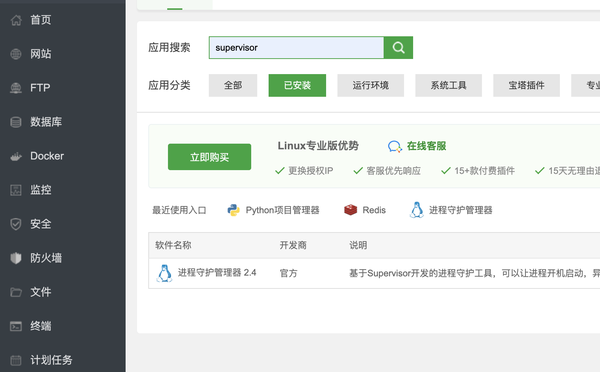Click the database cylinder icon
Viewport: 600px width, 372px height.
tap(16, 122)
